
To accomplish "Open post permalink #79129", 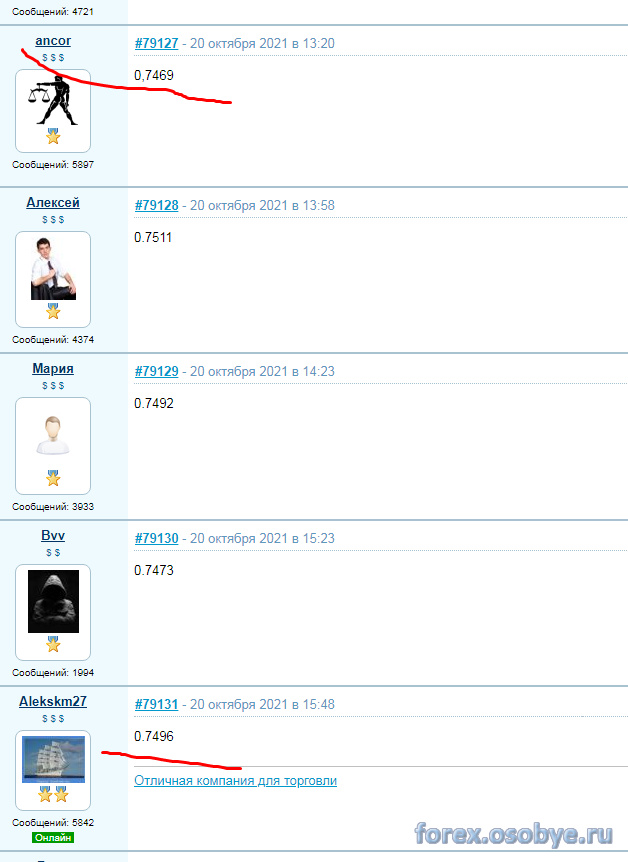I will tap(157, 372).
